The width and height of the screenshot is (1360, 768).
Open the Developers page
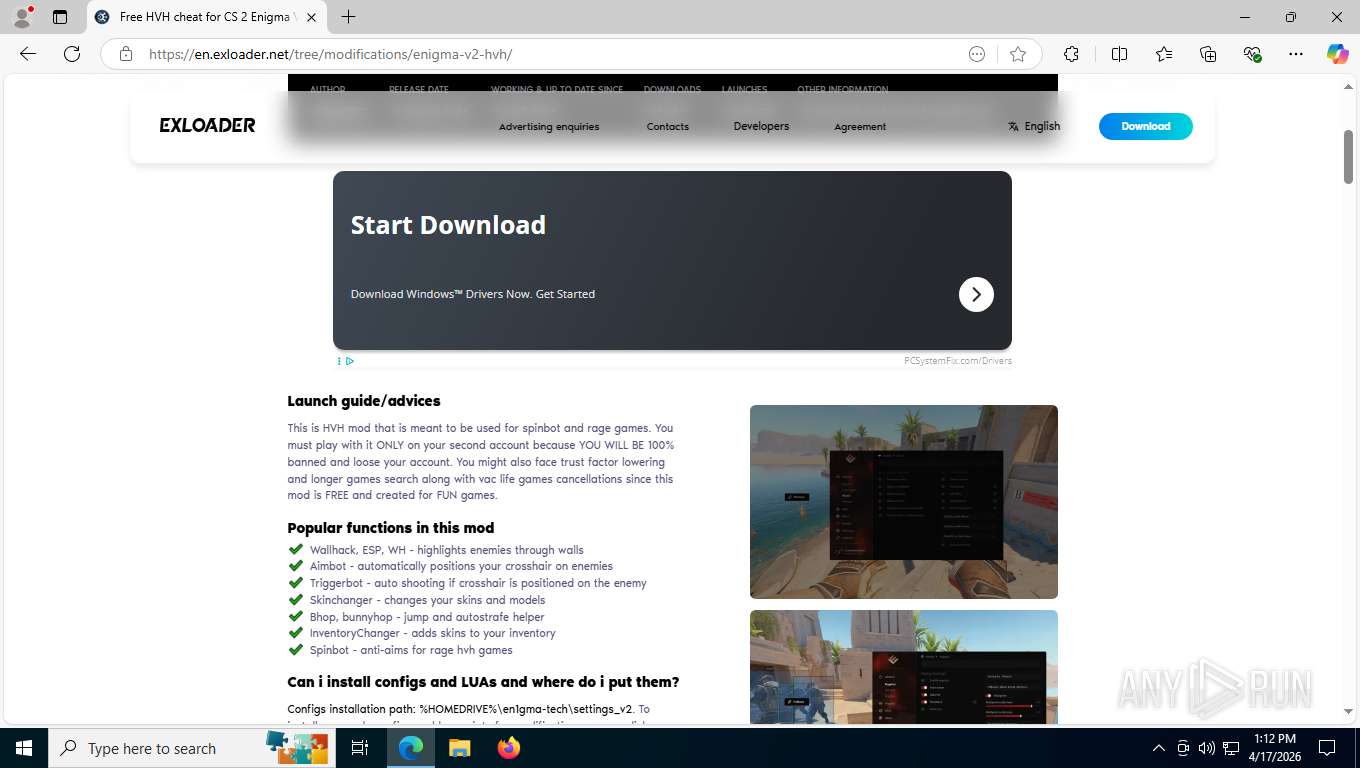point(761,126)
